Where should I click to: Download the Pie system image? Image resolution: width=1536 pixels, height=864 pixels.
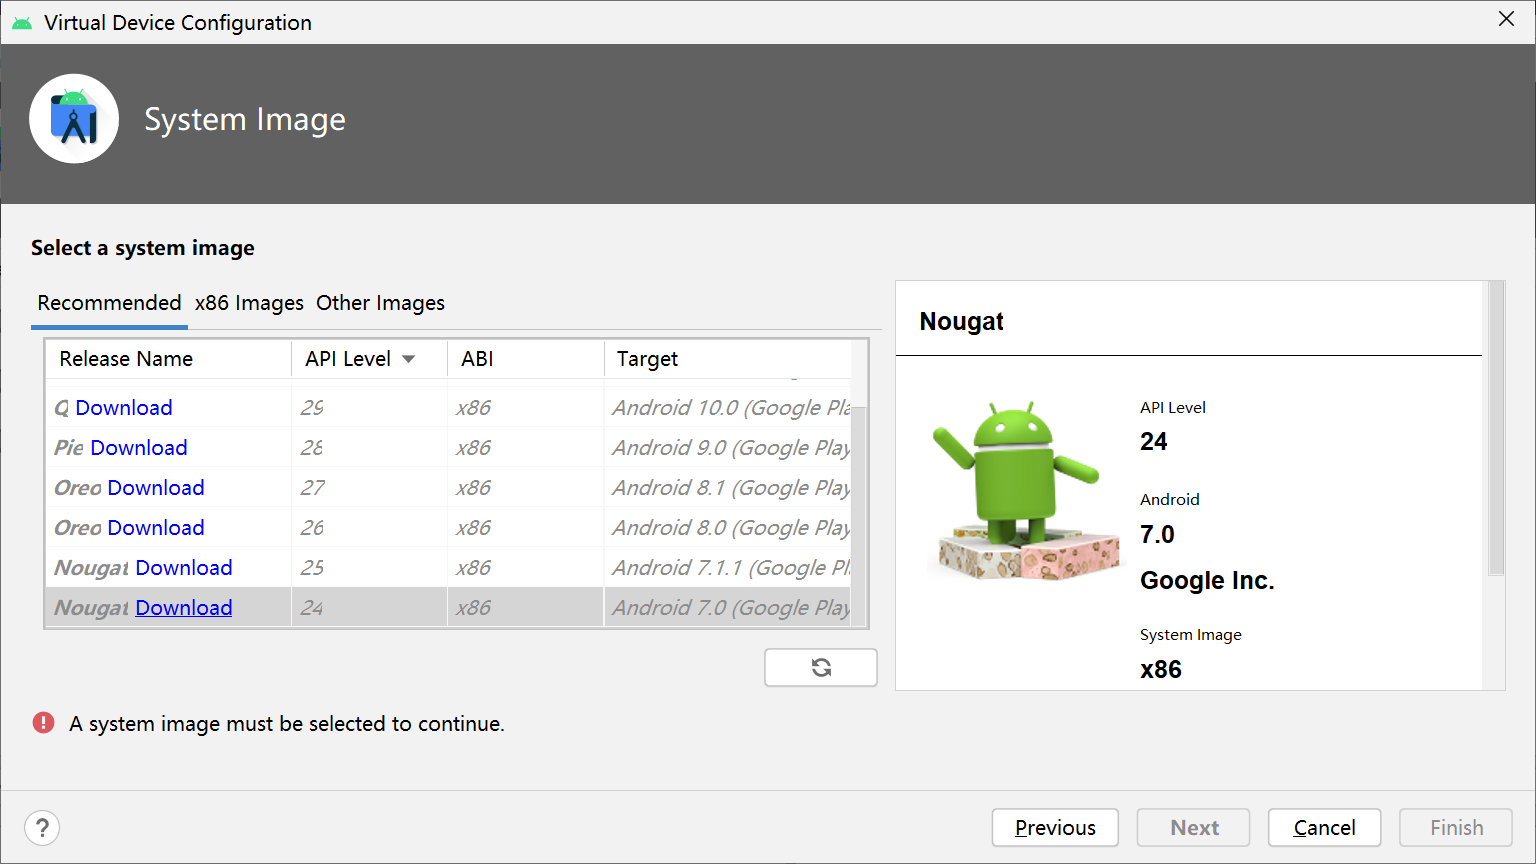pos(139,448)
